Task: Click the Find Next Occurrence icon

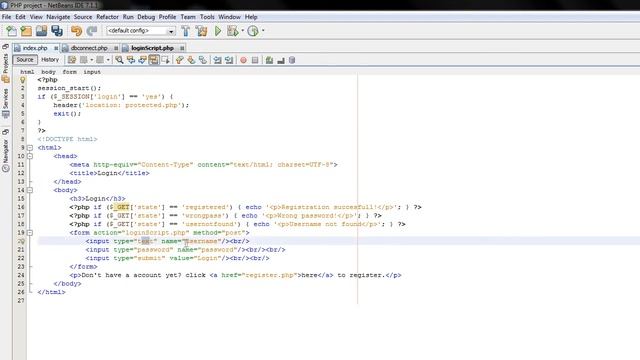Action: (x=142, y=60)
